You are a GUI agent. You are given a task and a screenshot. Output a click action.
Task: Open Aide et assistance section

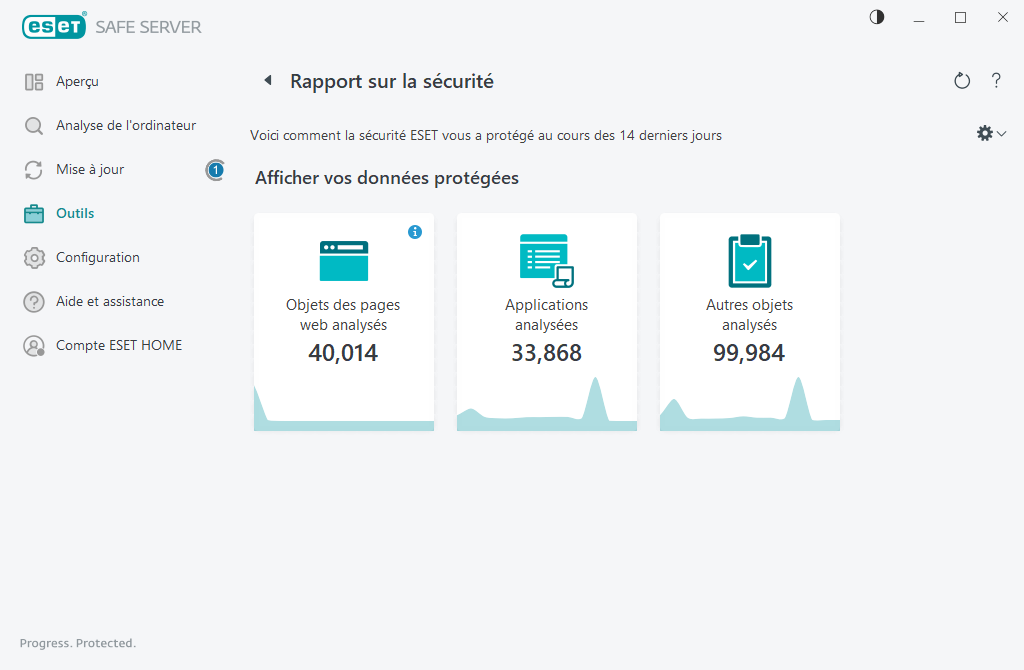pos(110,302)
